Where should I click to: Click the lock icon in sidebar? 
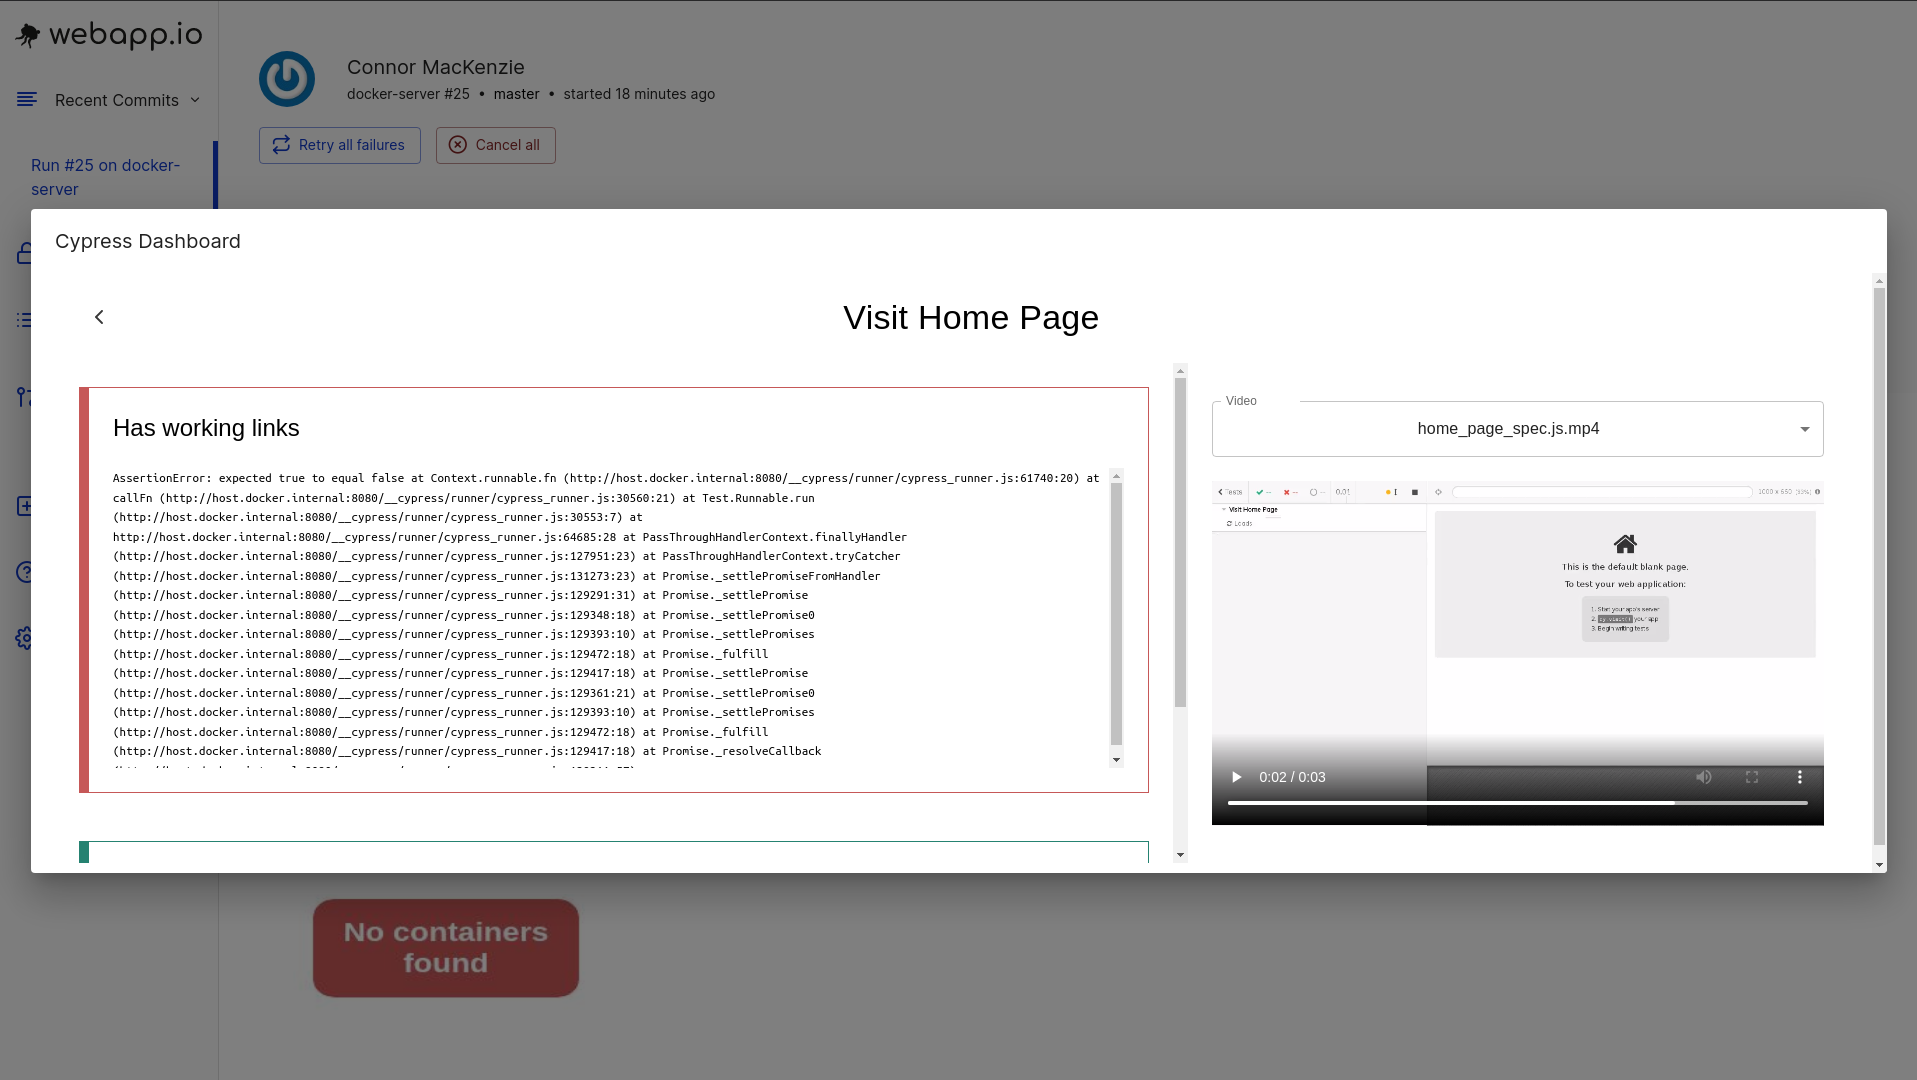(25, 253)
